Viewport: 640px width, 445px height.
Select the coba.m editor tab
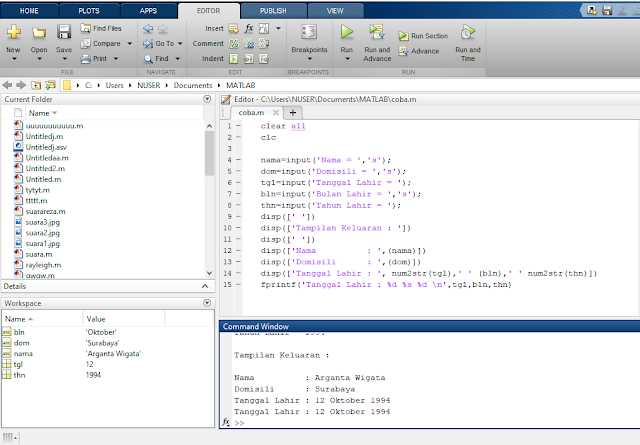tap(251, 113)
